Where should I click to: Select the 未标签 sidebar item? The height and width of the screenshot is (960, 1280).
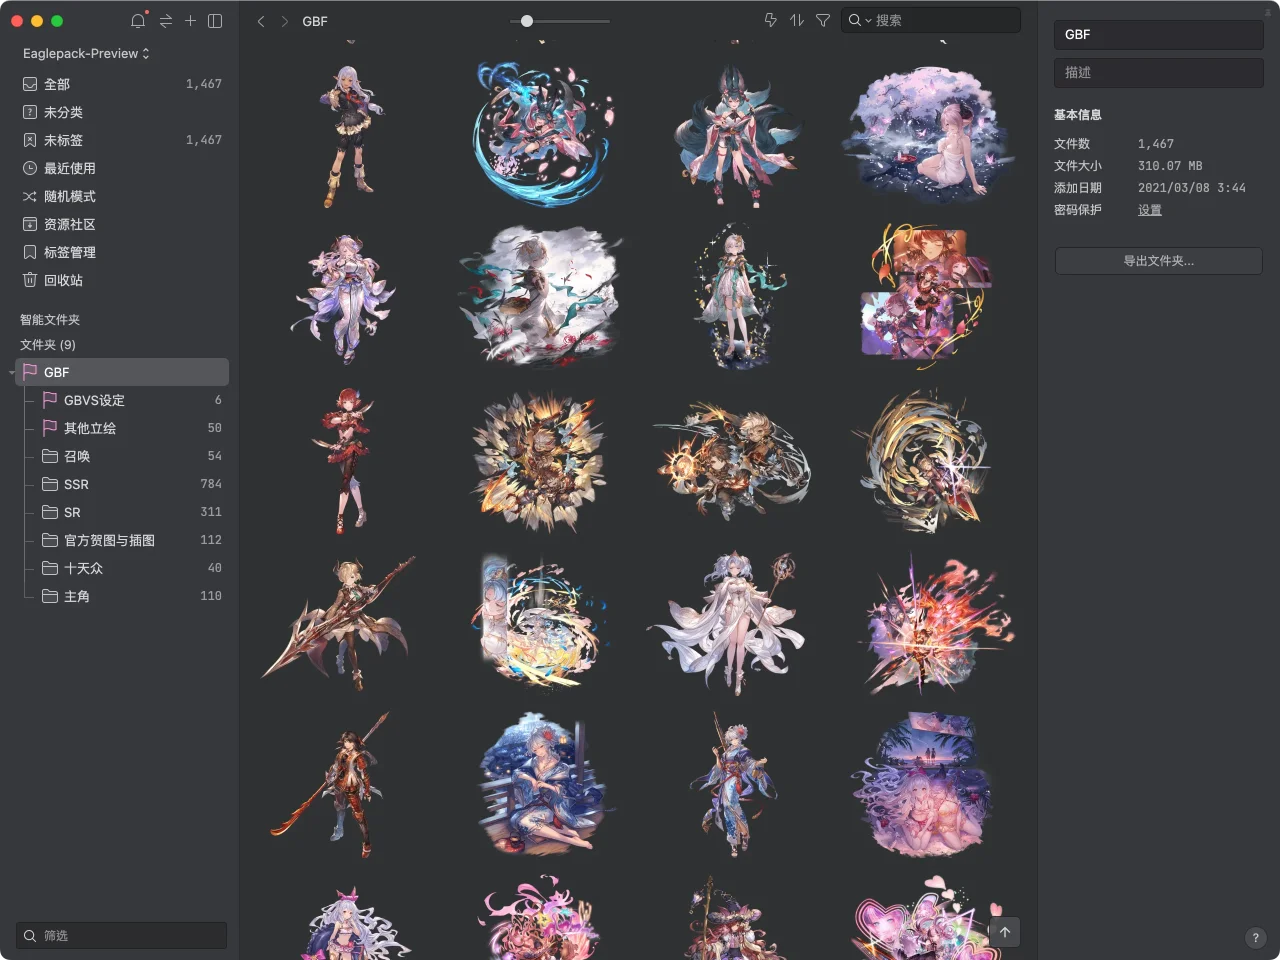coord(122,140)
